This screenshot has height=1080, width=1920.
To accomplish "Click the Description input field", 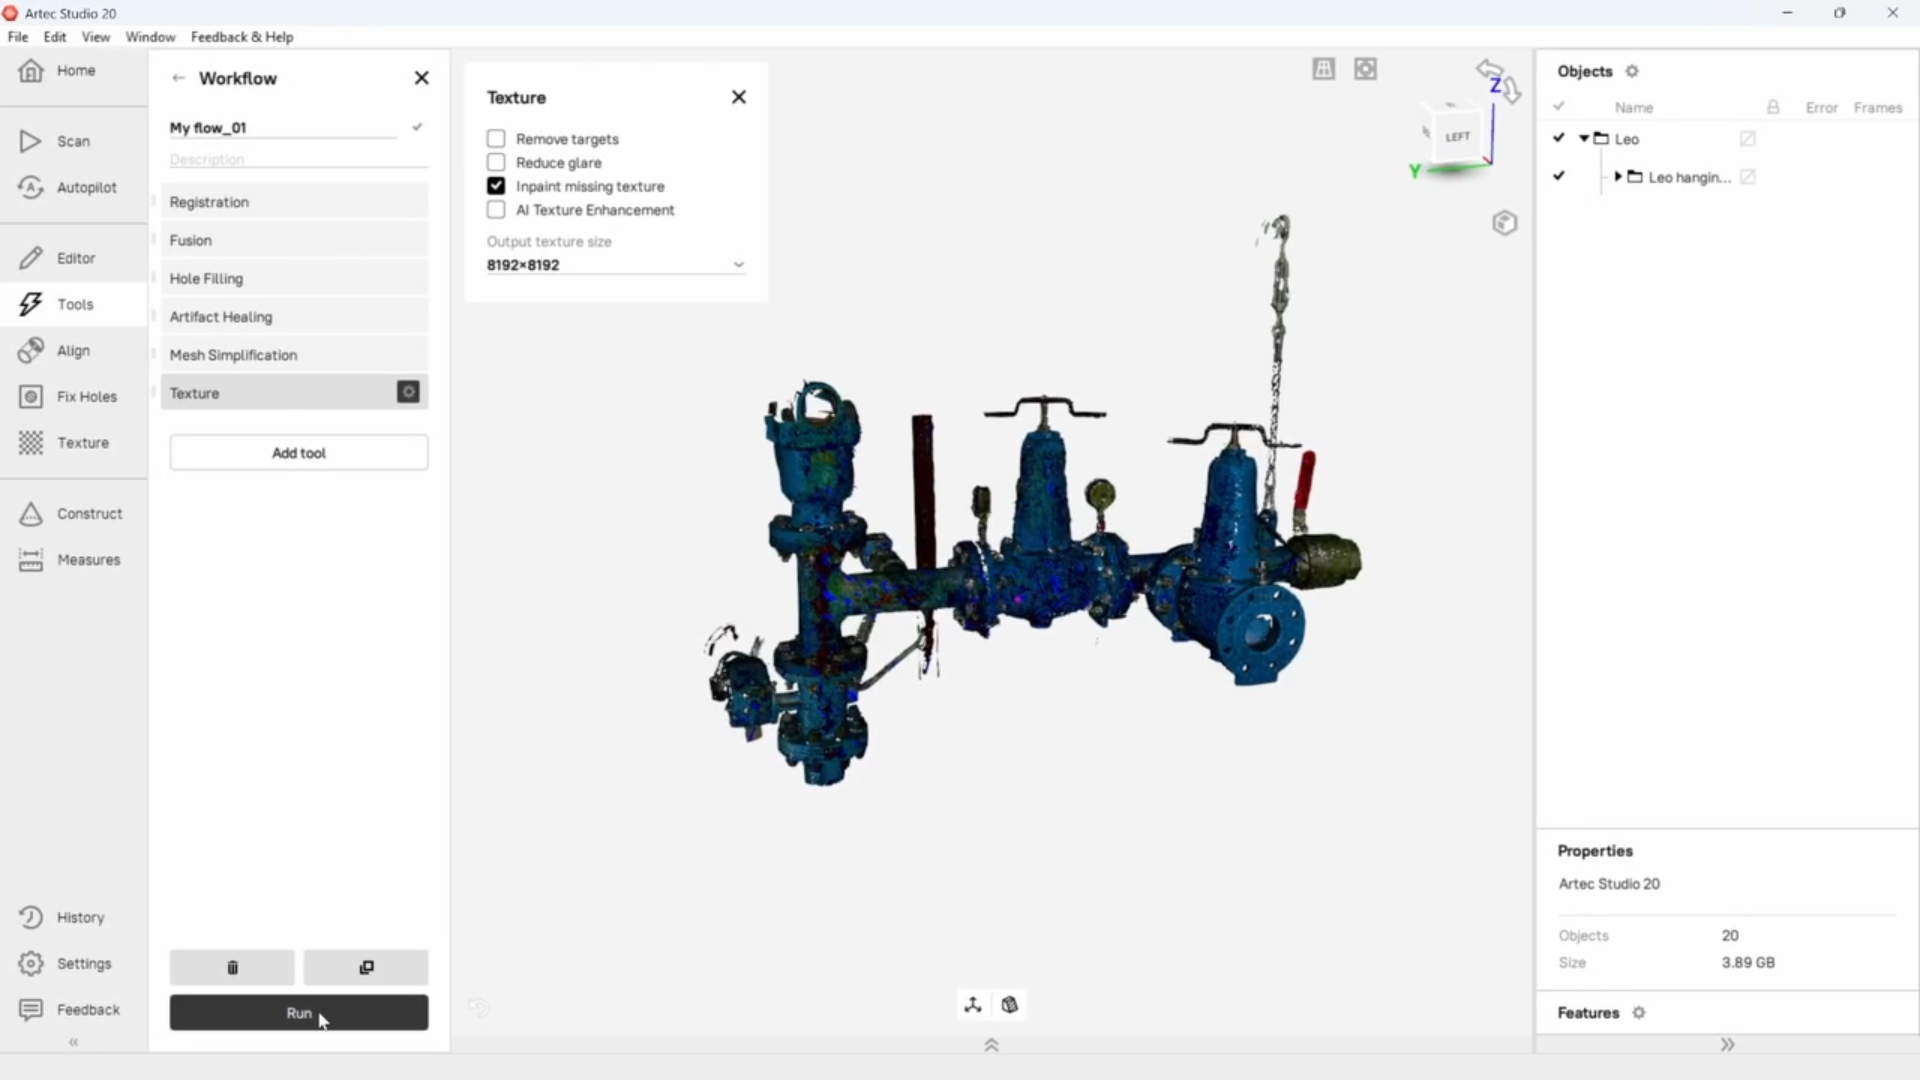I will point(299,159).
